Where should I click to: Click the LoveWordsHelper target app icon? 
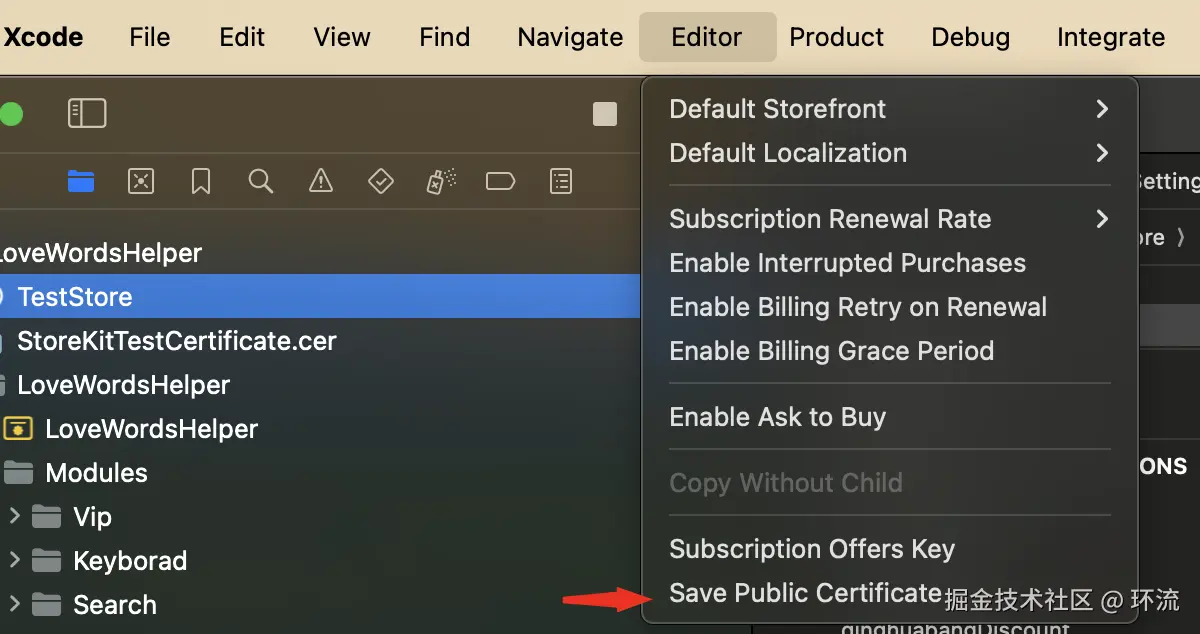18,429
